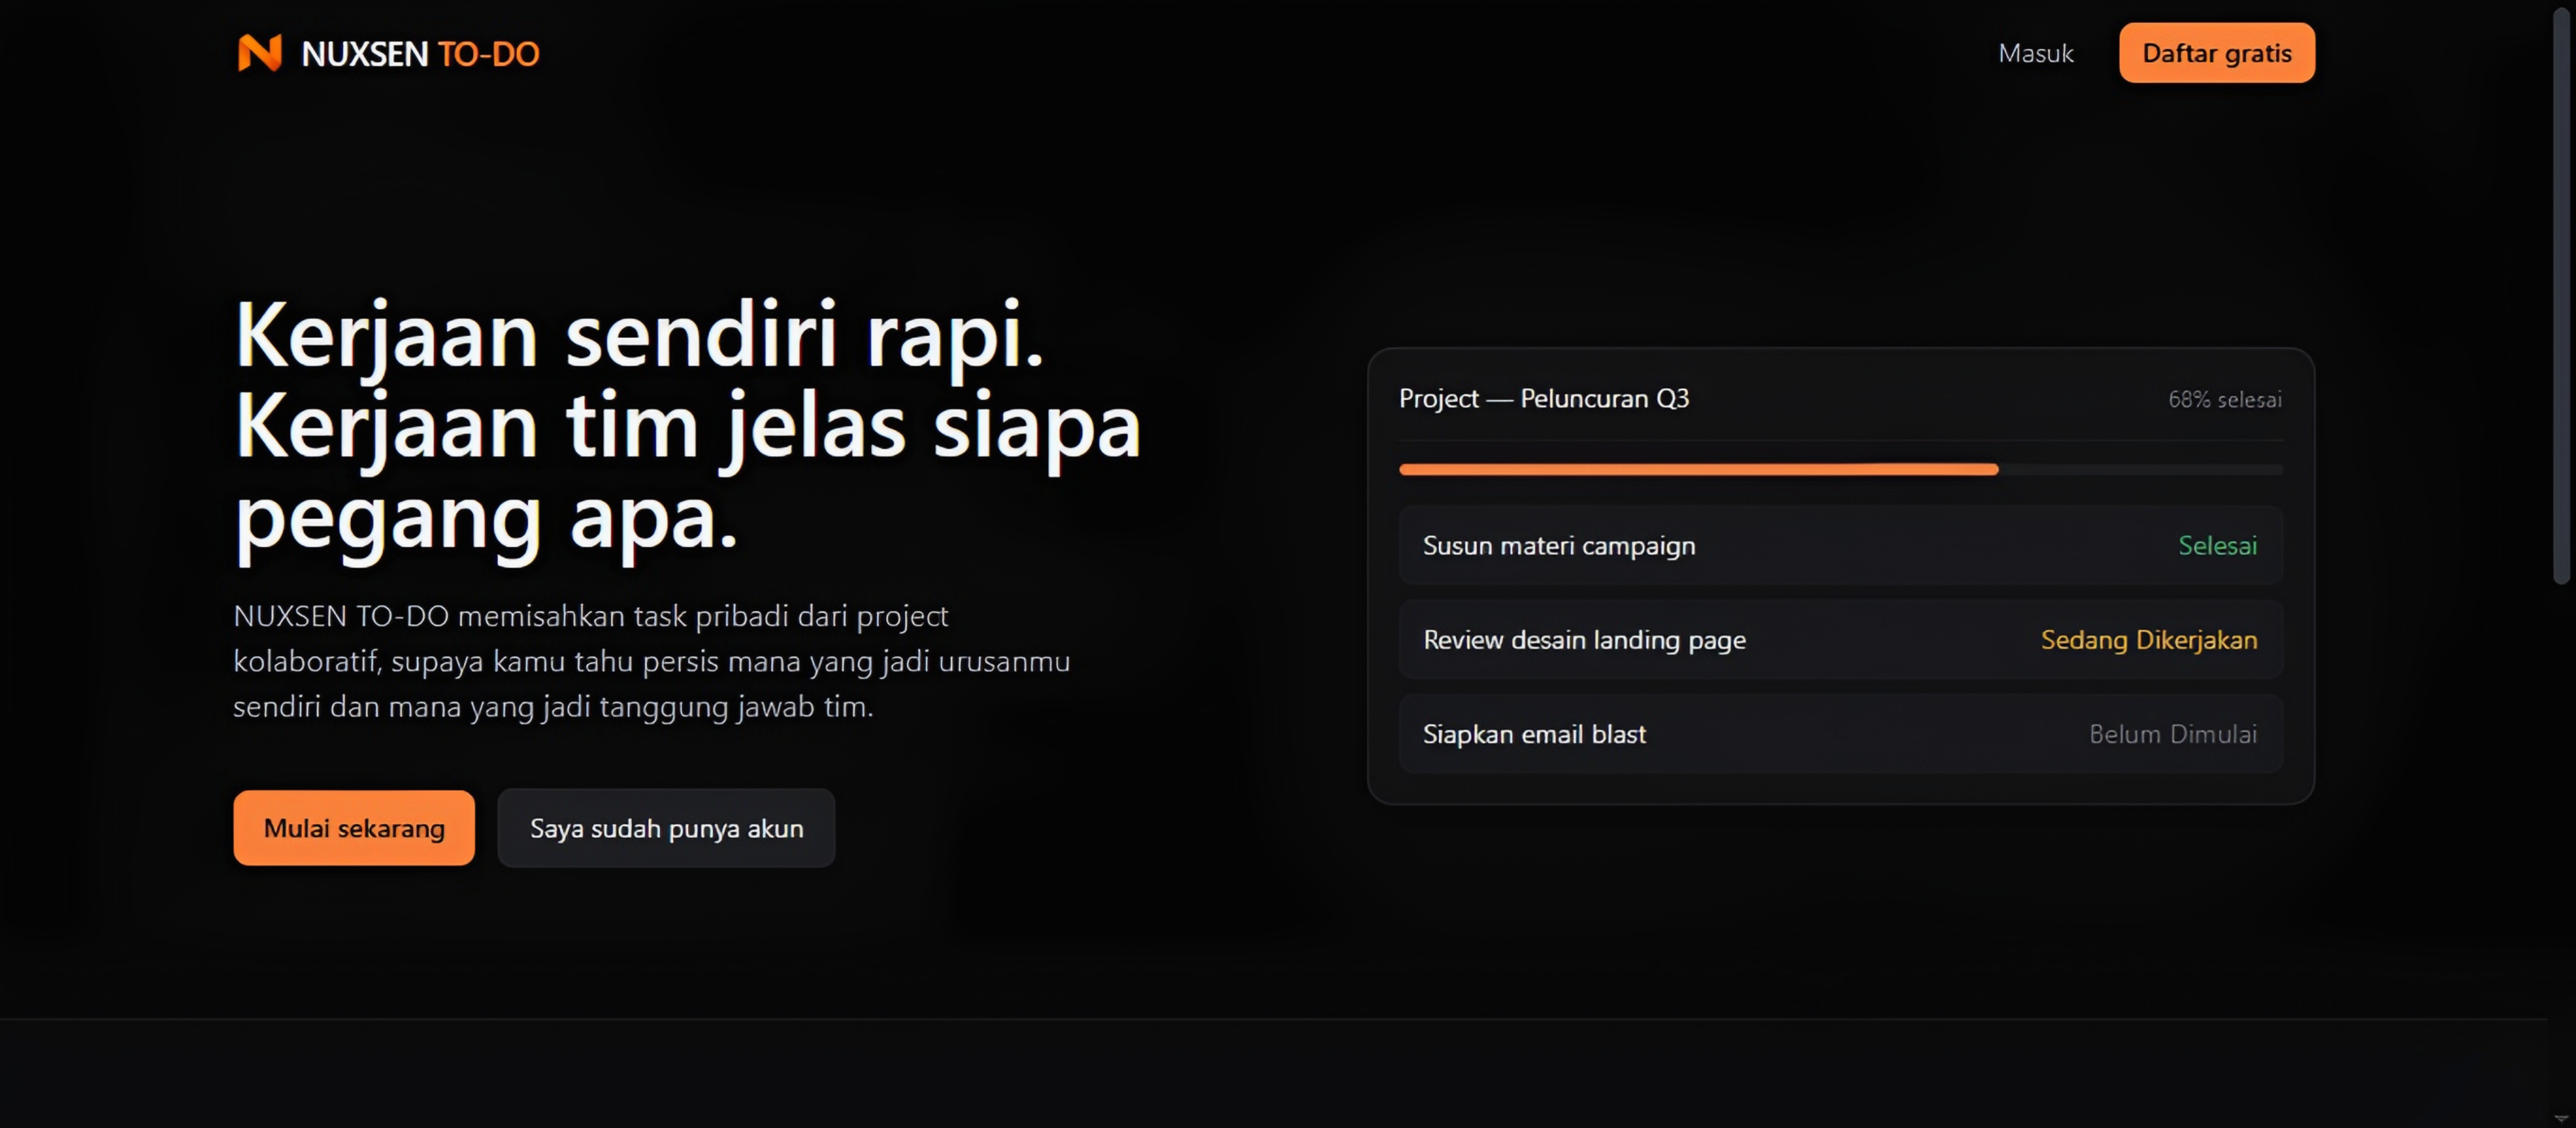Click the Project — Peluncuran Q3 title

pos(1543,398)
